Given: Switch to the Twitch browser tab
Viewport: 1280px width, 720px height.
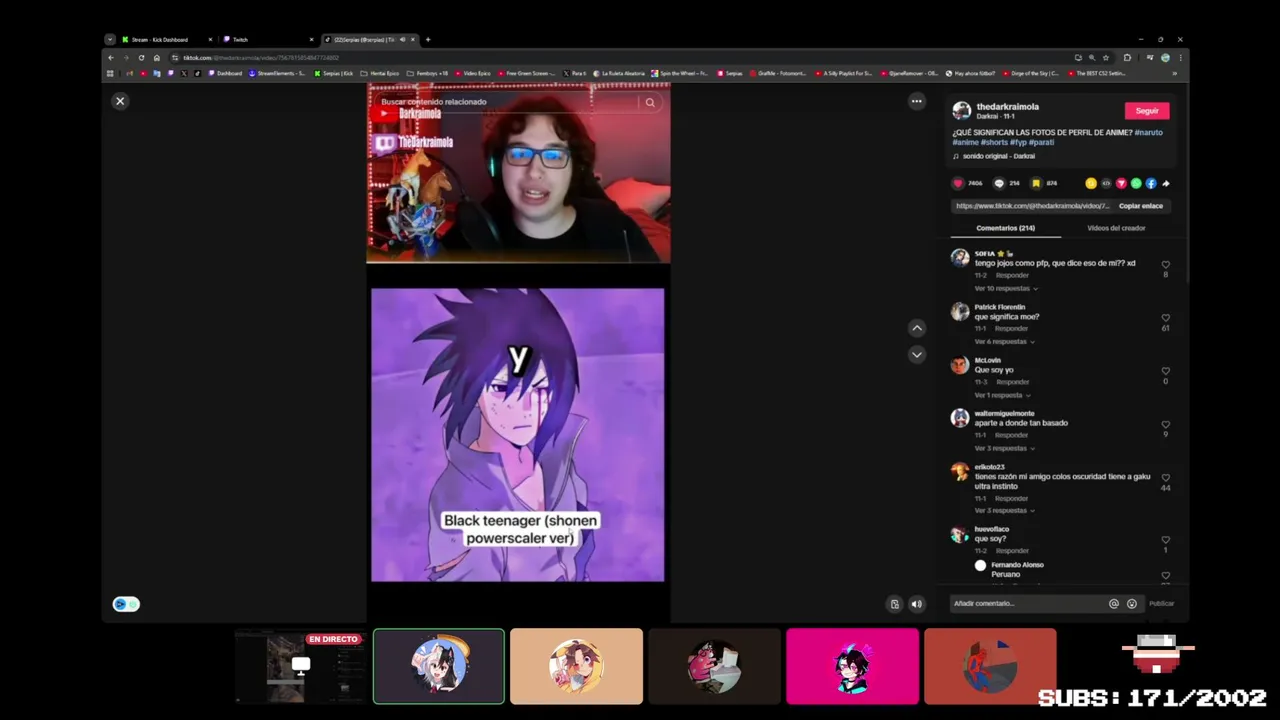Looking at the screenshot, I should tap(268, 39).
